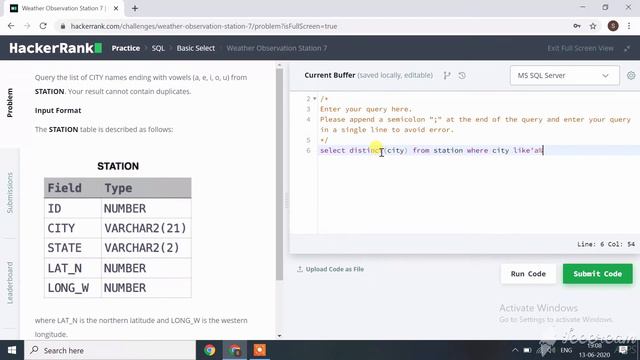Click the problem panel scrollbar

click(x=280, y=175)
